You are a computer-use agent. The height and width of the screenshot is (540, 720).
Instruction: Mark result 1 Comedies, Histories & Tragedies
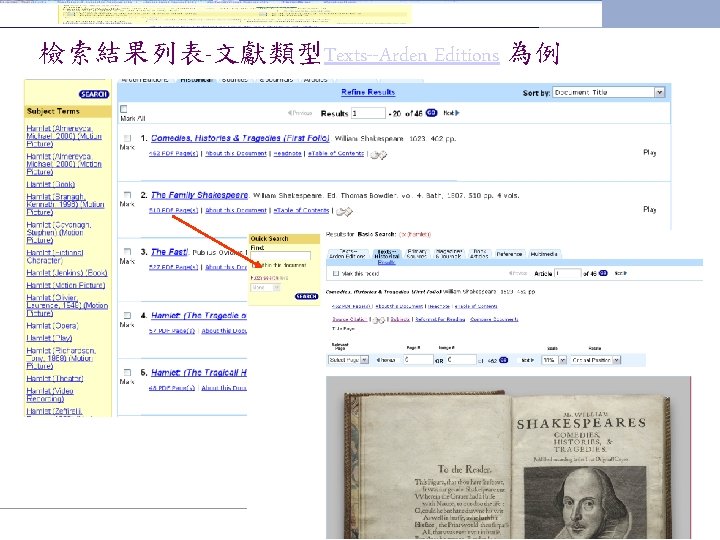click(127, 138)
